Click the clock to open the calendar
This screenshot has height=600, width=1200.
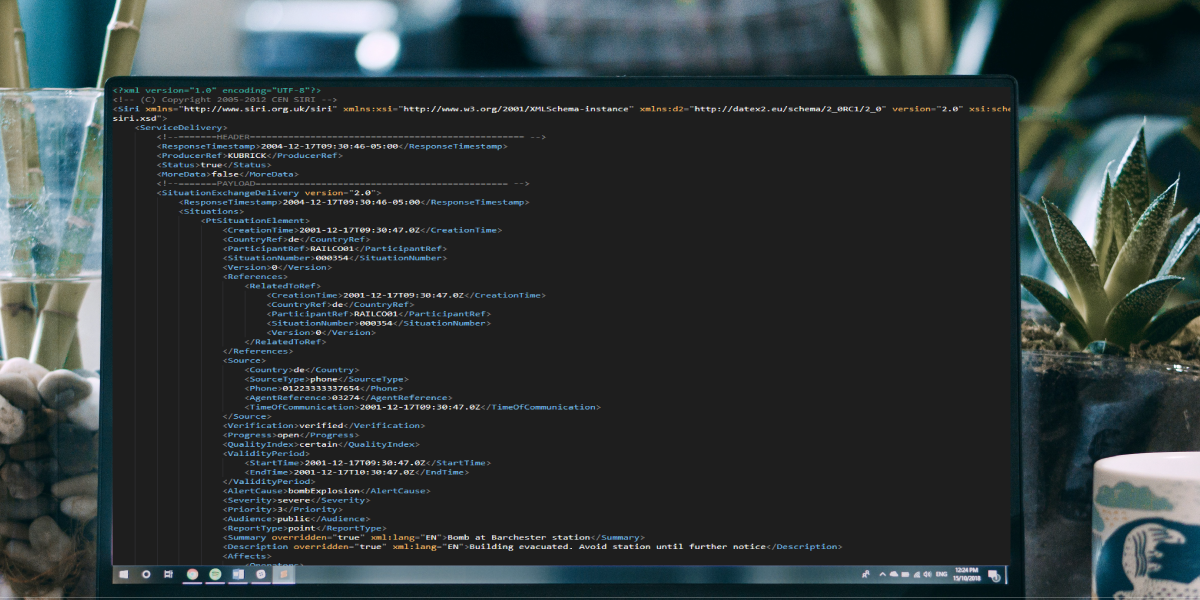pyautogui.click(x=965, y=576)
